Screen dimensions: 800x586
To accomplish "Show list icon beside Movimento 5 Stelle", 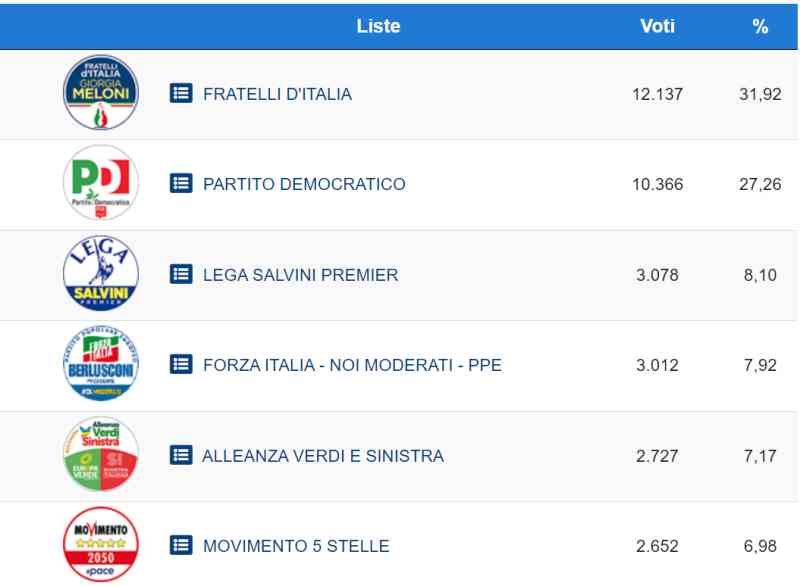I will pos(181,546).
